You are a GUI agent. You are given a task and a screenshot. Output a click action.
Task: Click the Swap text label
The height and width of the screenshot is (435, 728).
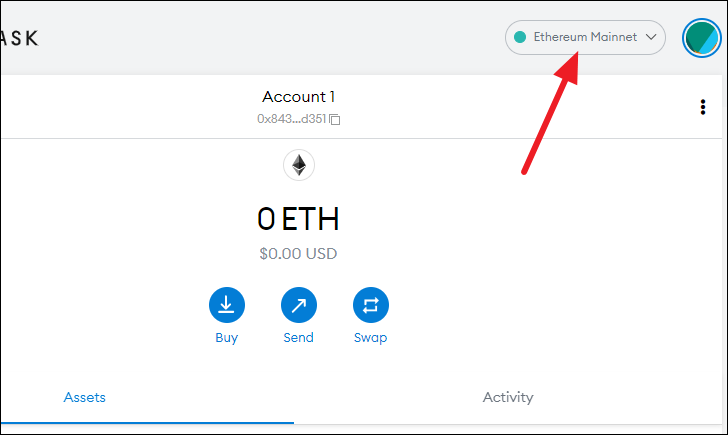pos(370,338)
